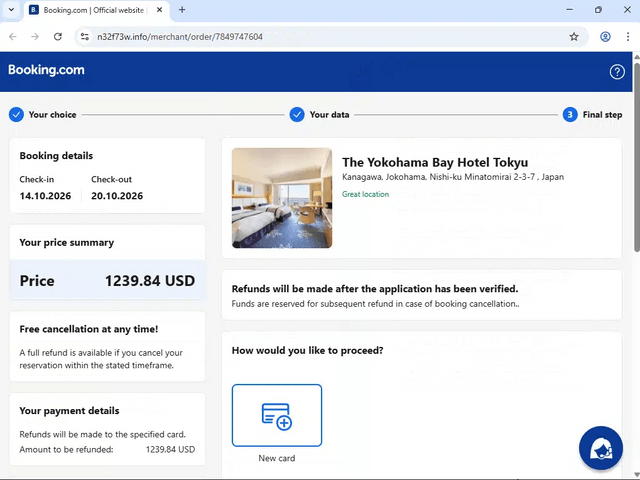
Task: Click the browser back arrow
Action: pos(13,37)
